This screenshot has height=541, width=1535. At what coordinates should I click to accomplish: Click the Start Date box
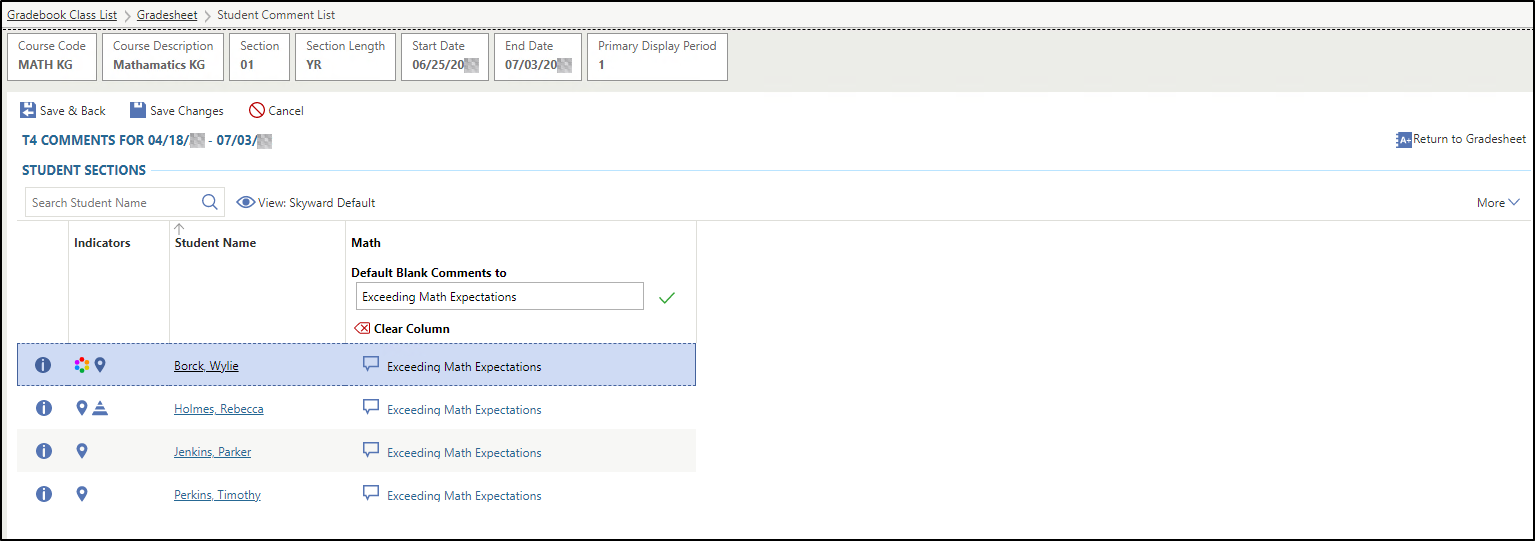[445, 56]
